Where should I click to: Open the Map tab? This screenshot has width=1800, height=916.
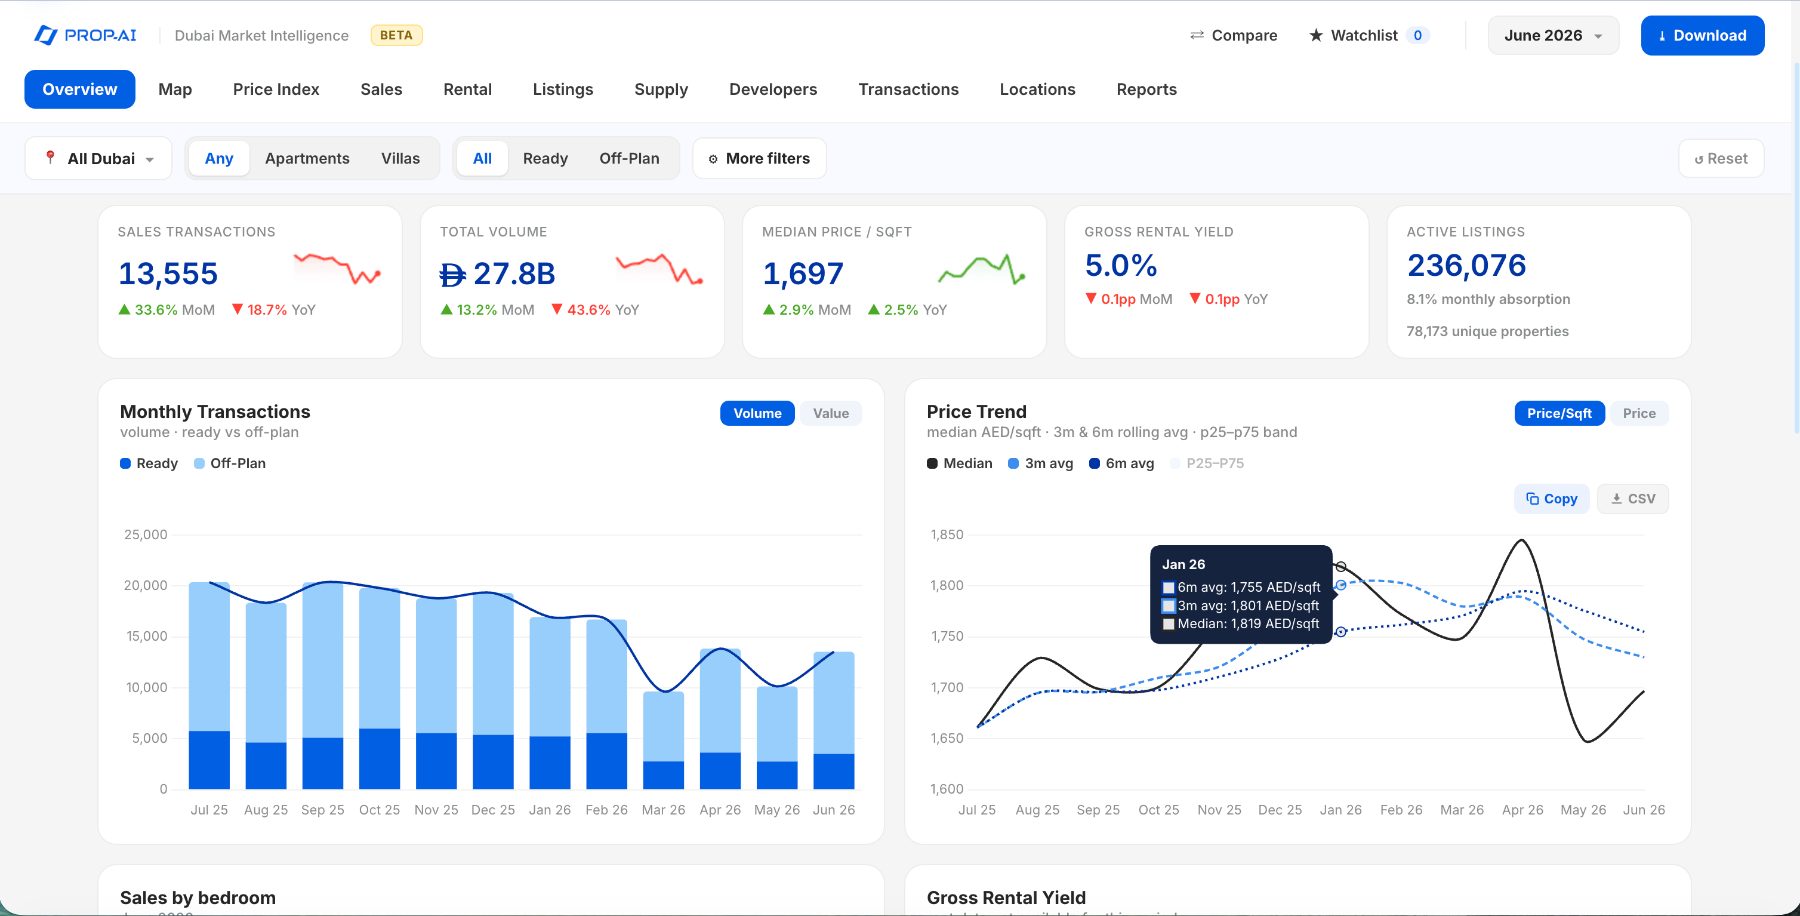click(175, 89)
